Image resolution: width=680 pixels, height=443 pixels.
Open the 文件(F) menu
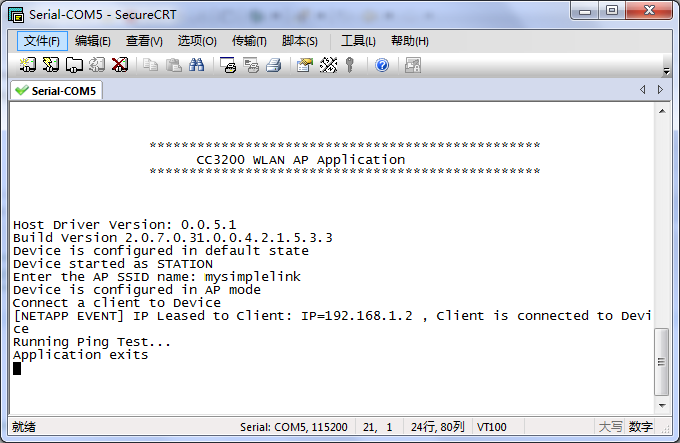coord(42,41)
